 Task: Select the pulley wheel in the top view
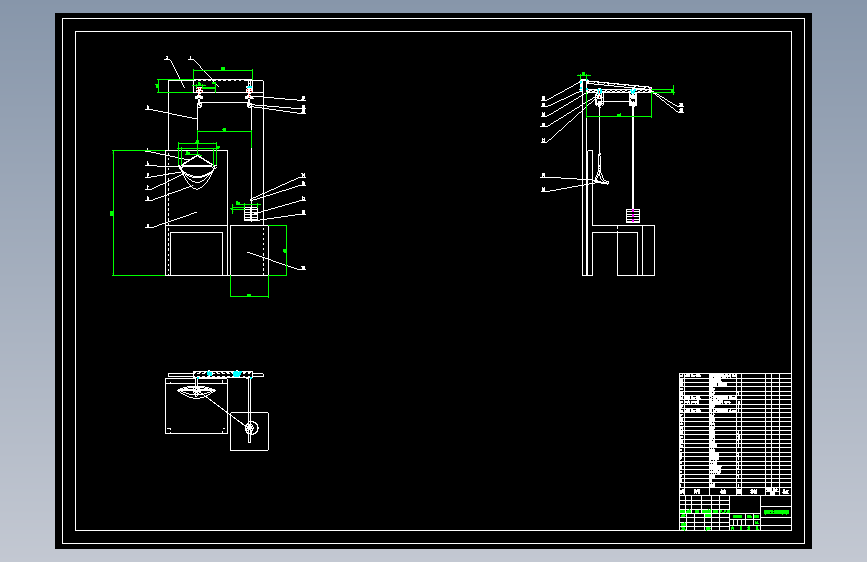251,428
